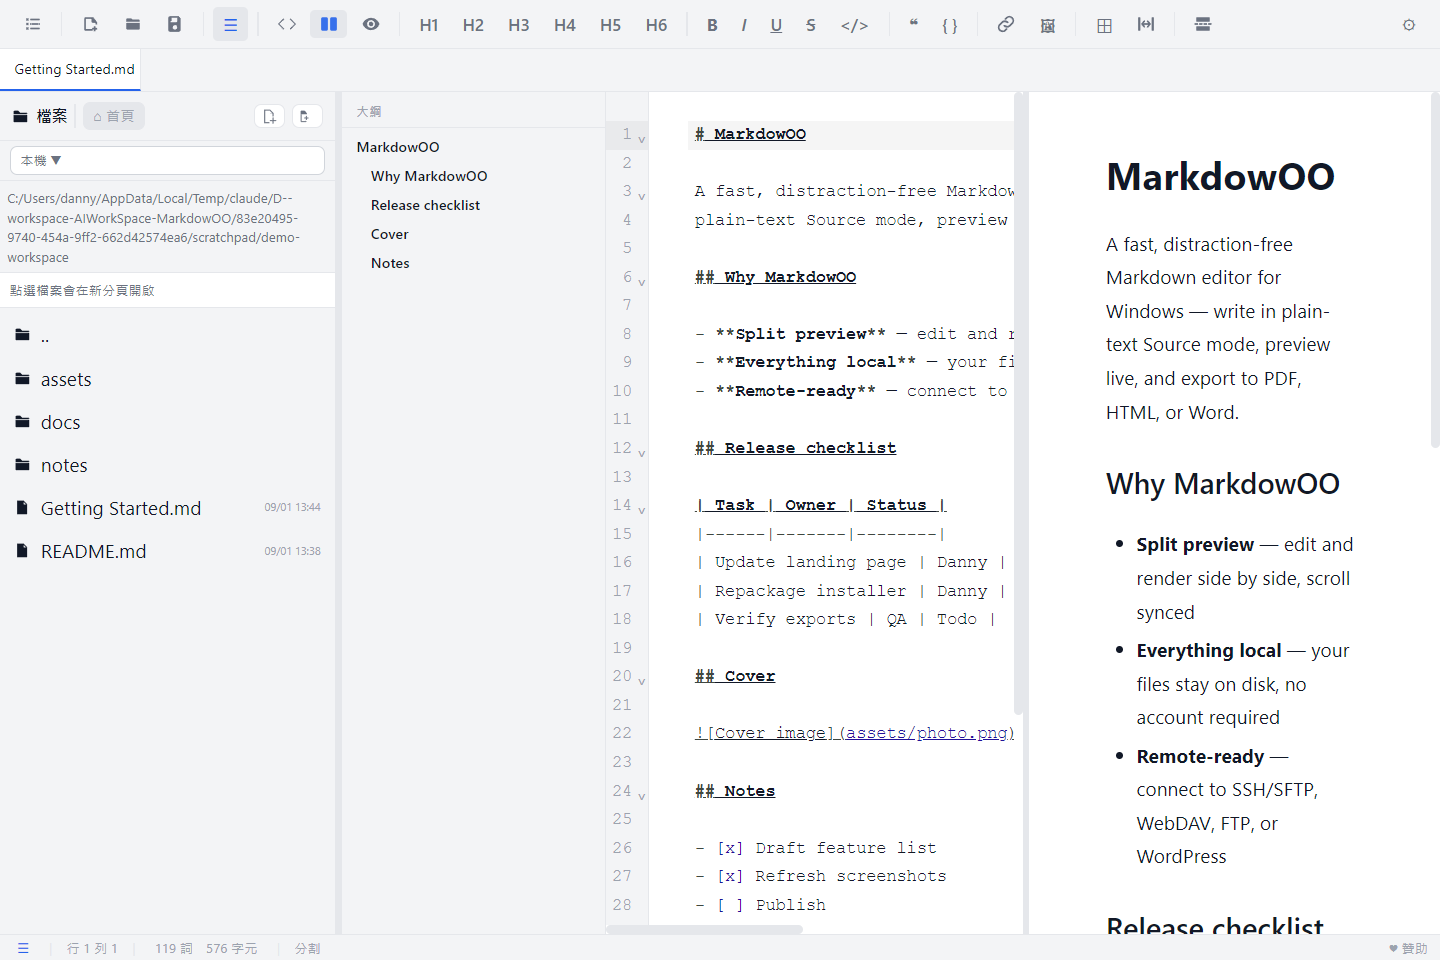Screen dimensions: 1440x960
Task: Insert a hyperlink using link icon
Action: tap(1006, 24)
